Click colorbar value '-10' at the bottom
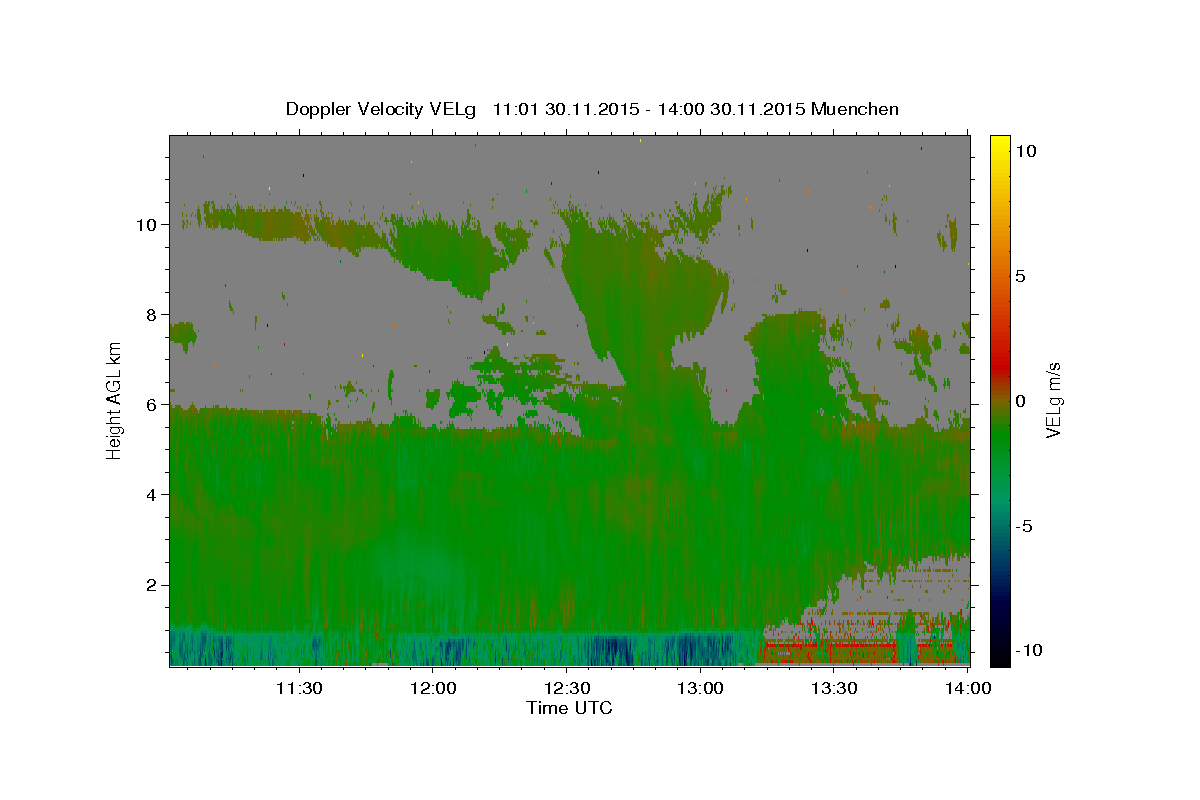This screenshot has height=800, width=1200. click(x=1028, y=651)
